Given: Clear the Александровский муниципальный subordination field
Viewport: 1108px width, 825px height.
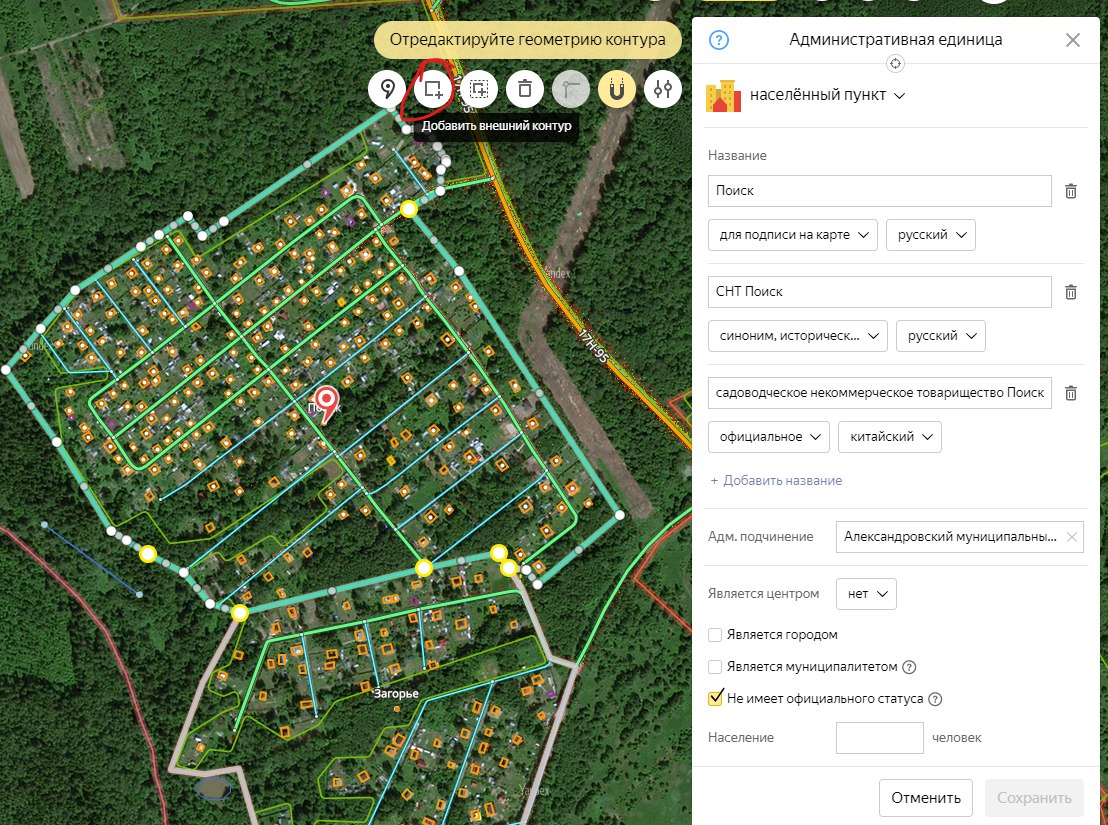Looking at the screenshot, I should coord(1071,537).
